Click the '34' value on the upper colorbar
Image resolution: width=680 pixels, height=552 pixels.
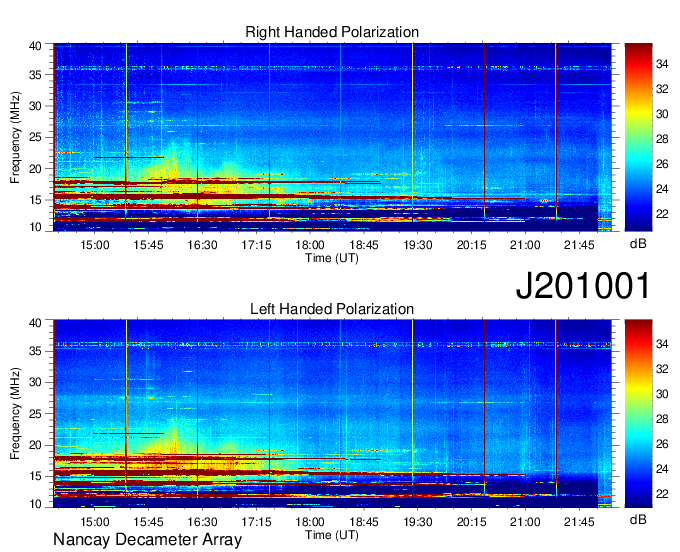tap(662, 65)
